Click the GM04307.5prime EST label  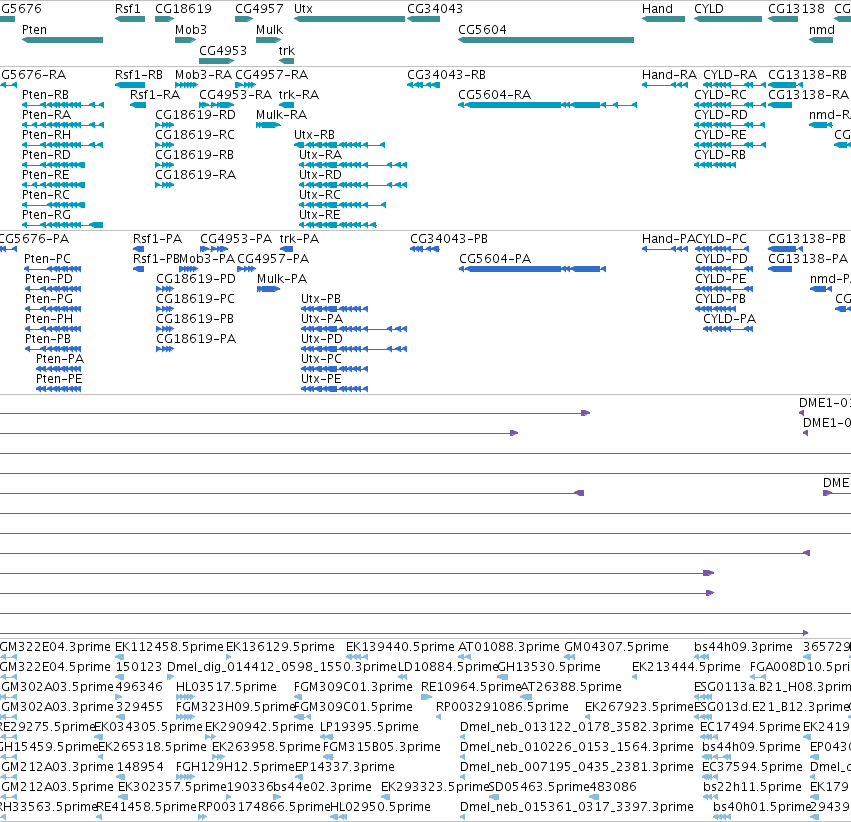616,647
